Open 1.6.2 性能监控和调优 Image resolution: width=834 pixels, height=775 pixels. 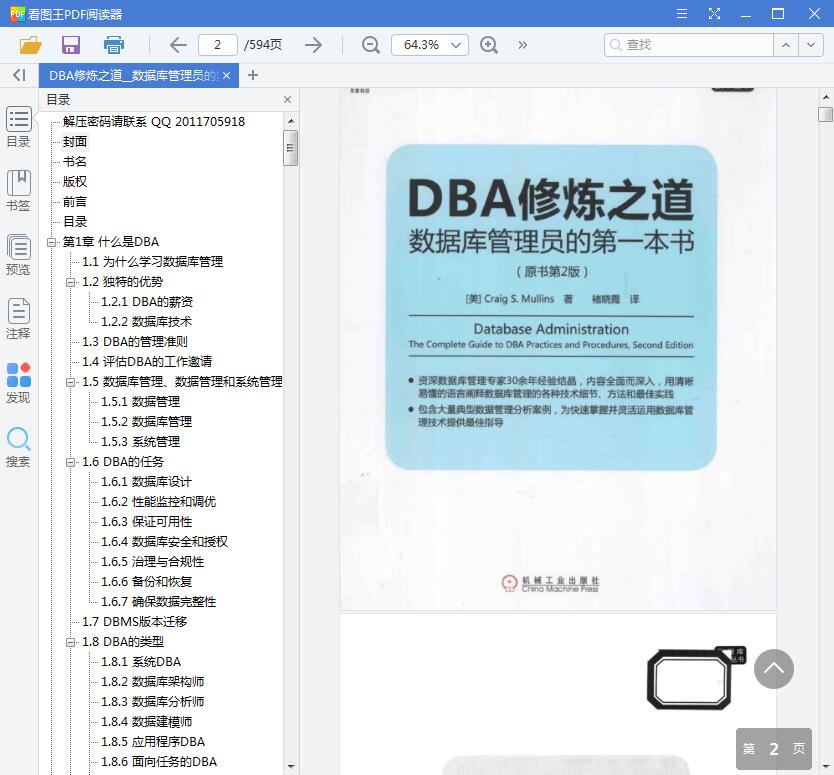159,502
